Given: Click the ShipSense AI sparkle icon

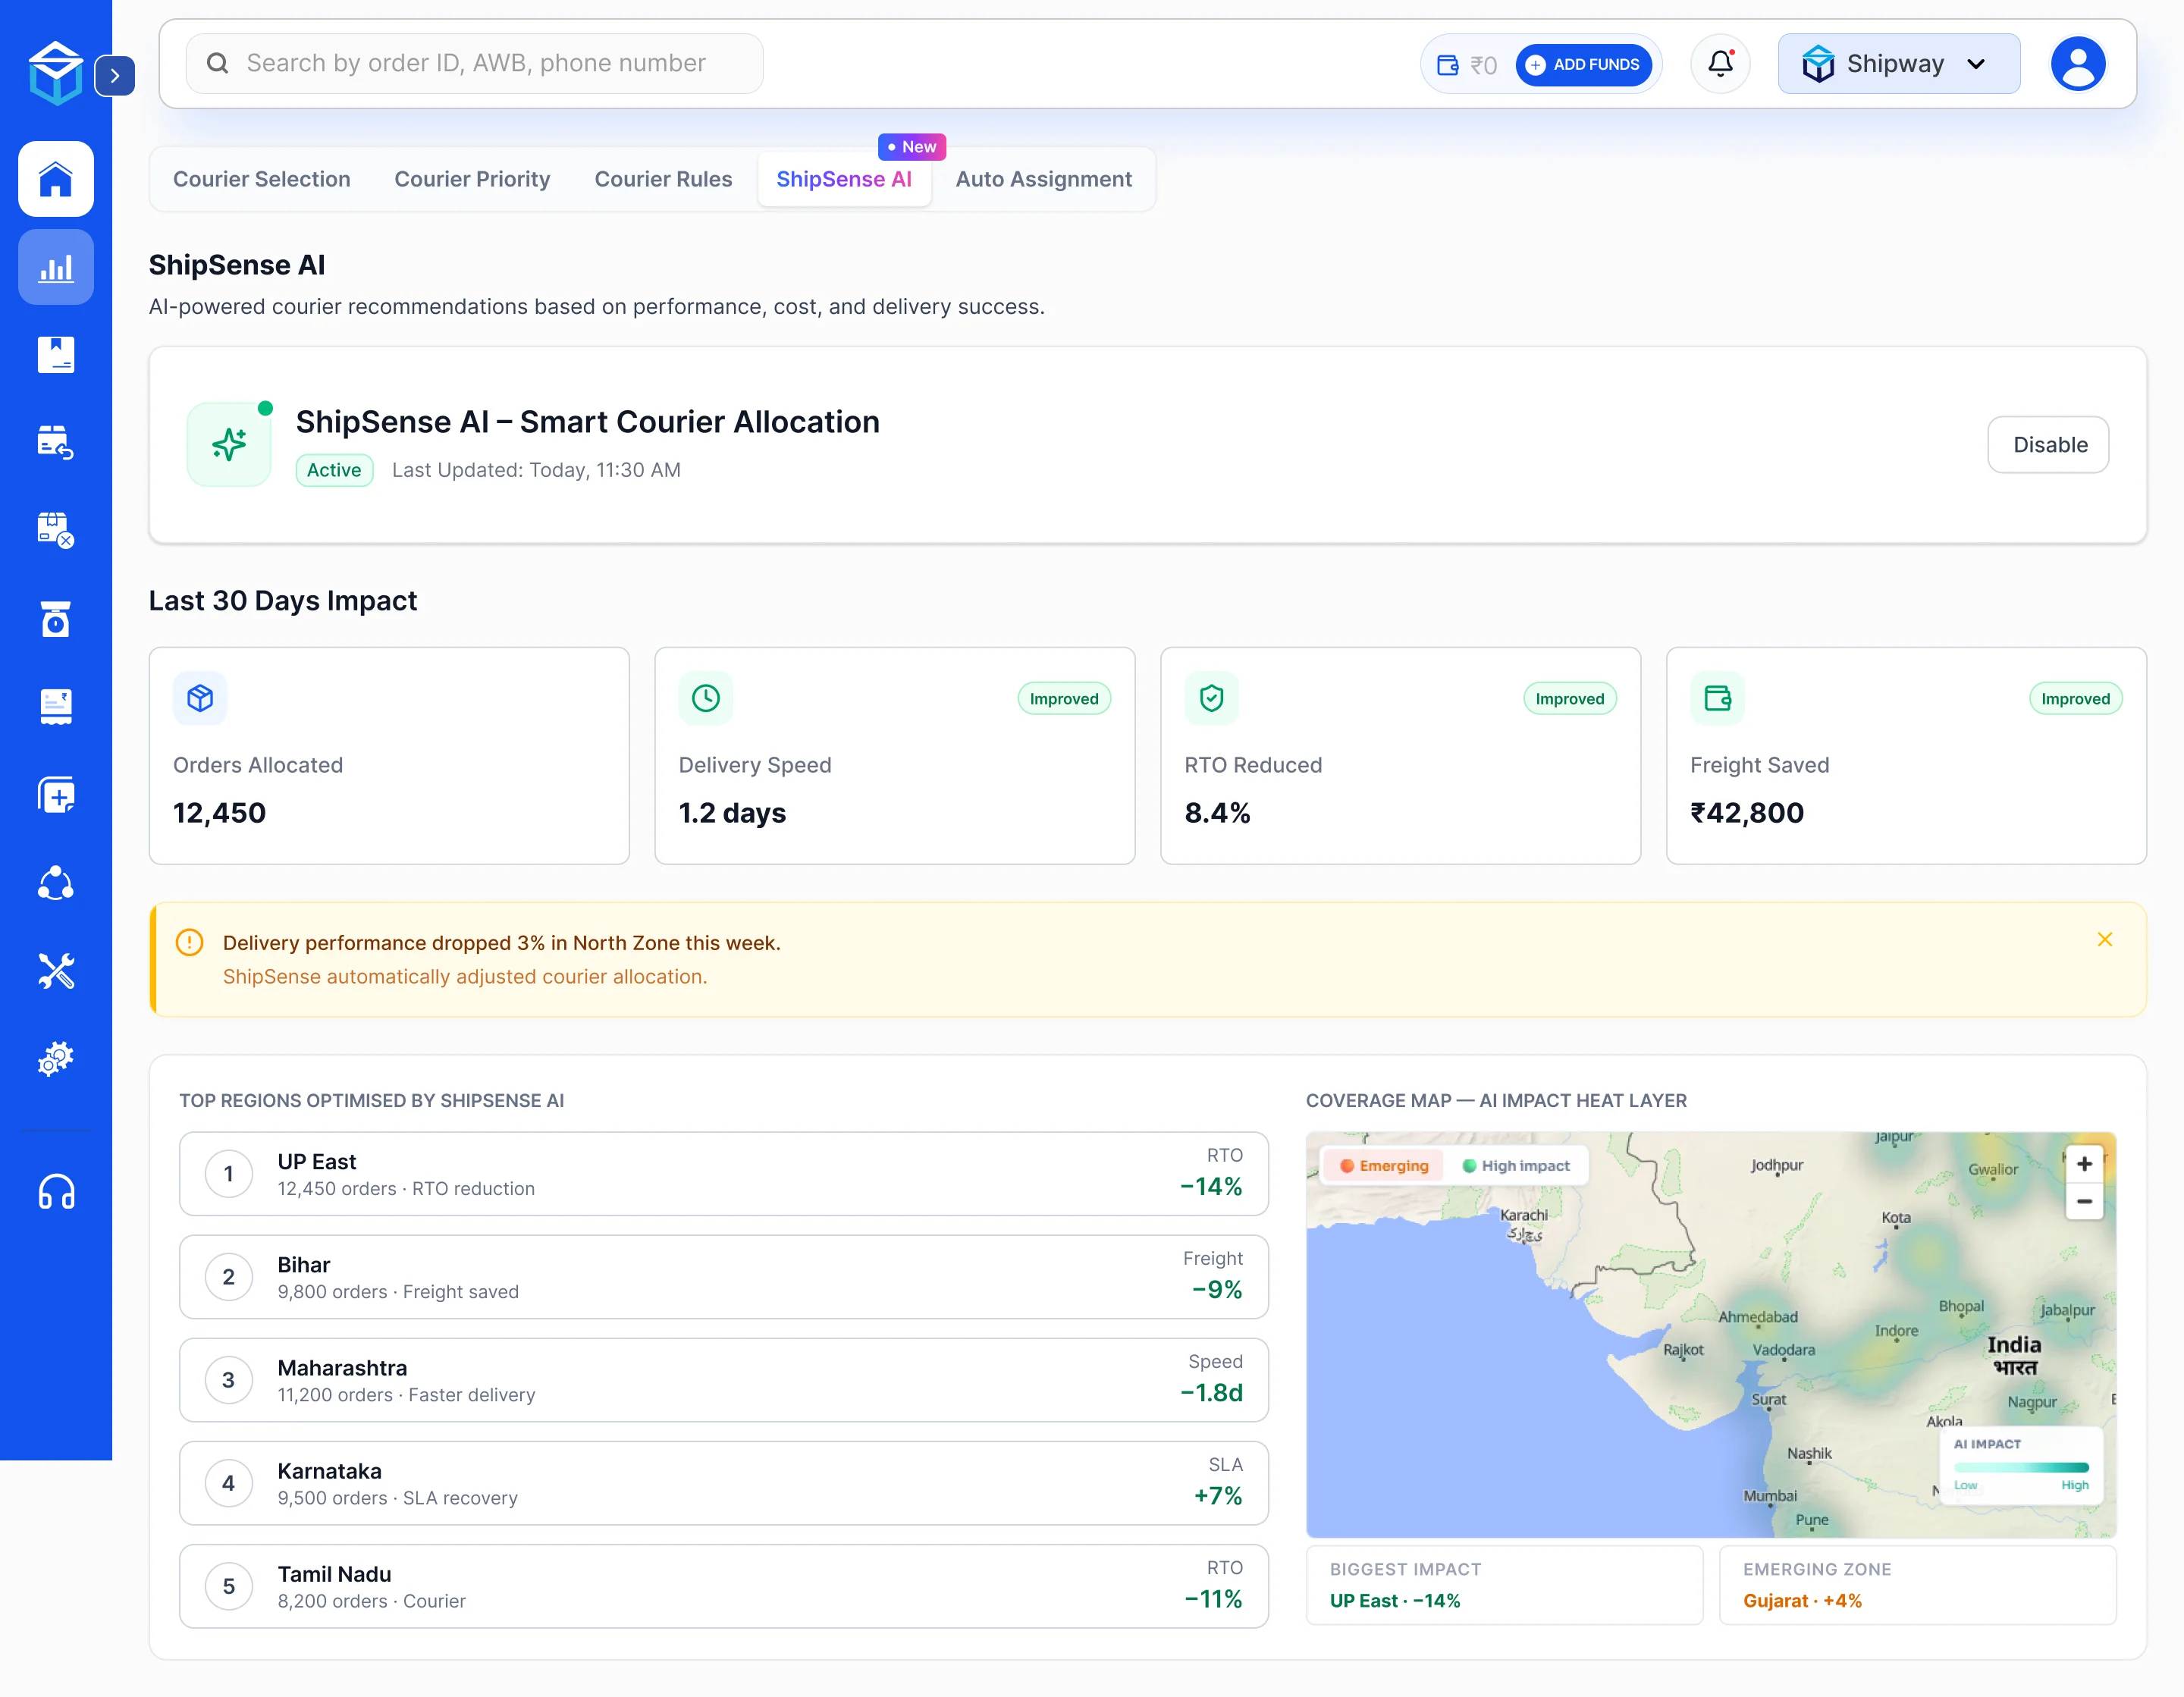Looking at the screenshot, I should pyautogui.click(x=229, y=444).
